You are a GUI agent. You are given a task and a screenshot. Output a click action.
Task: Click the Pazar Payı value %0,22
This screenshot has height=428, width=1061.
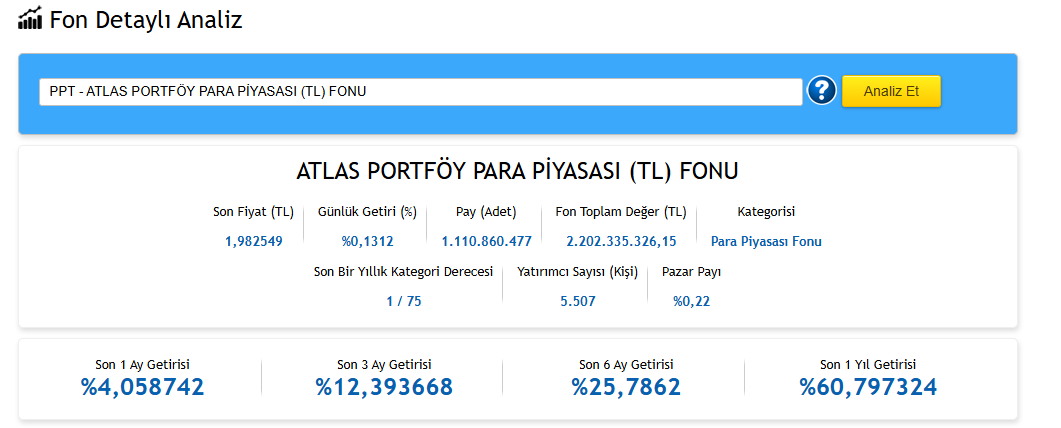(691, 301)
